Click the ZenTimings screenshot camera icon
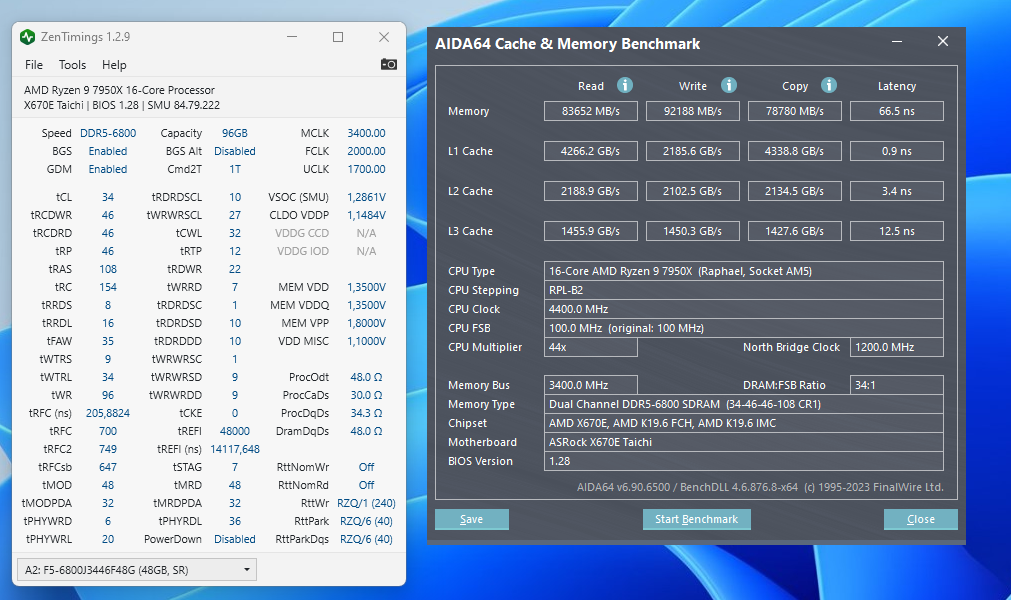This screenshot has width=1011, height=600. (388, 64)
